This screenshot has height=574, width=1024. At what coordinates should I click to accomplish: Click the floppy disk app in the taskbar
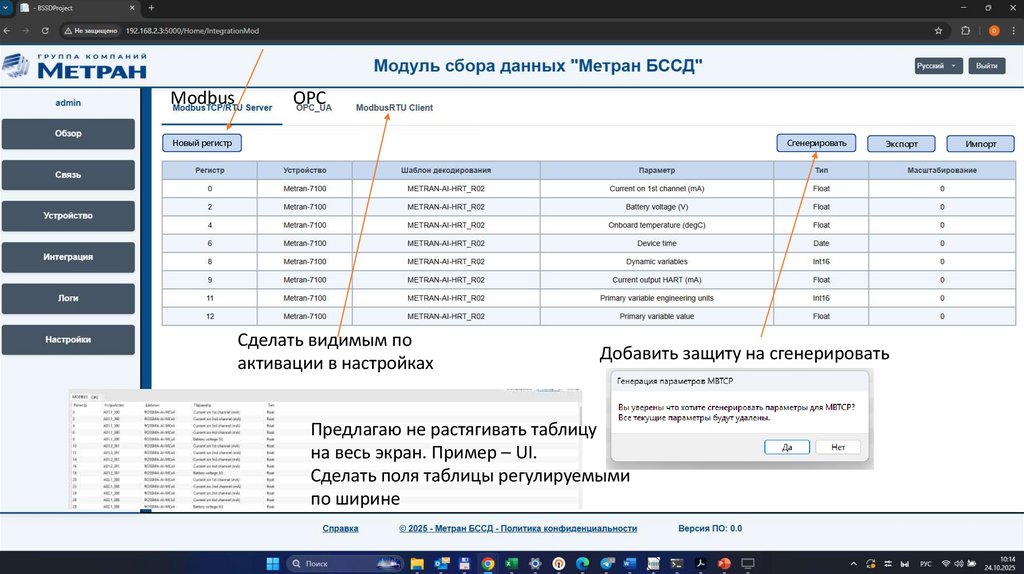click(464, 563)
